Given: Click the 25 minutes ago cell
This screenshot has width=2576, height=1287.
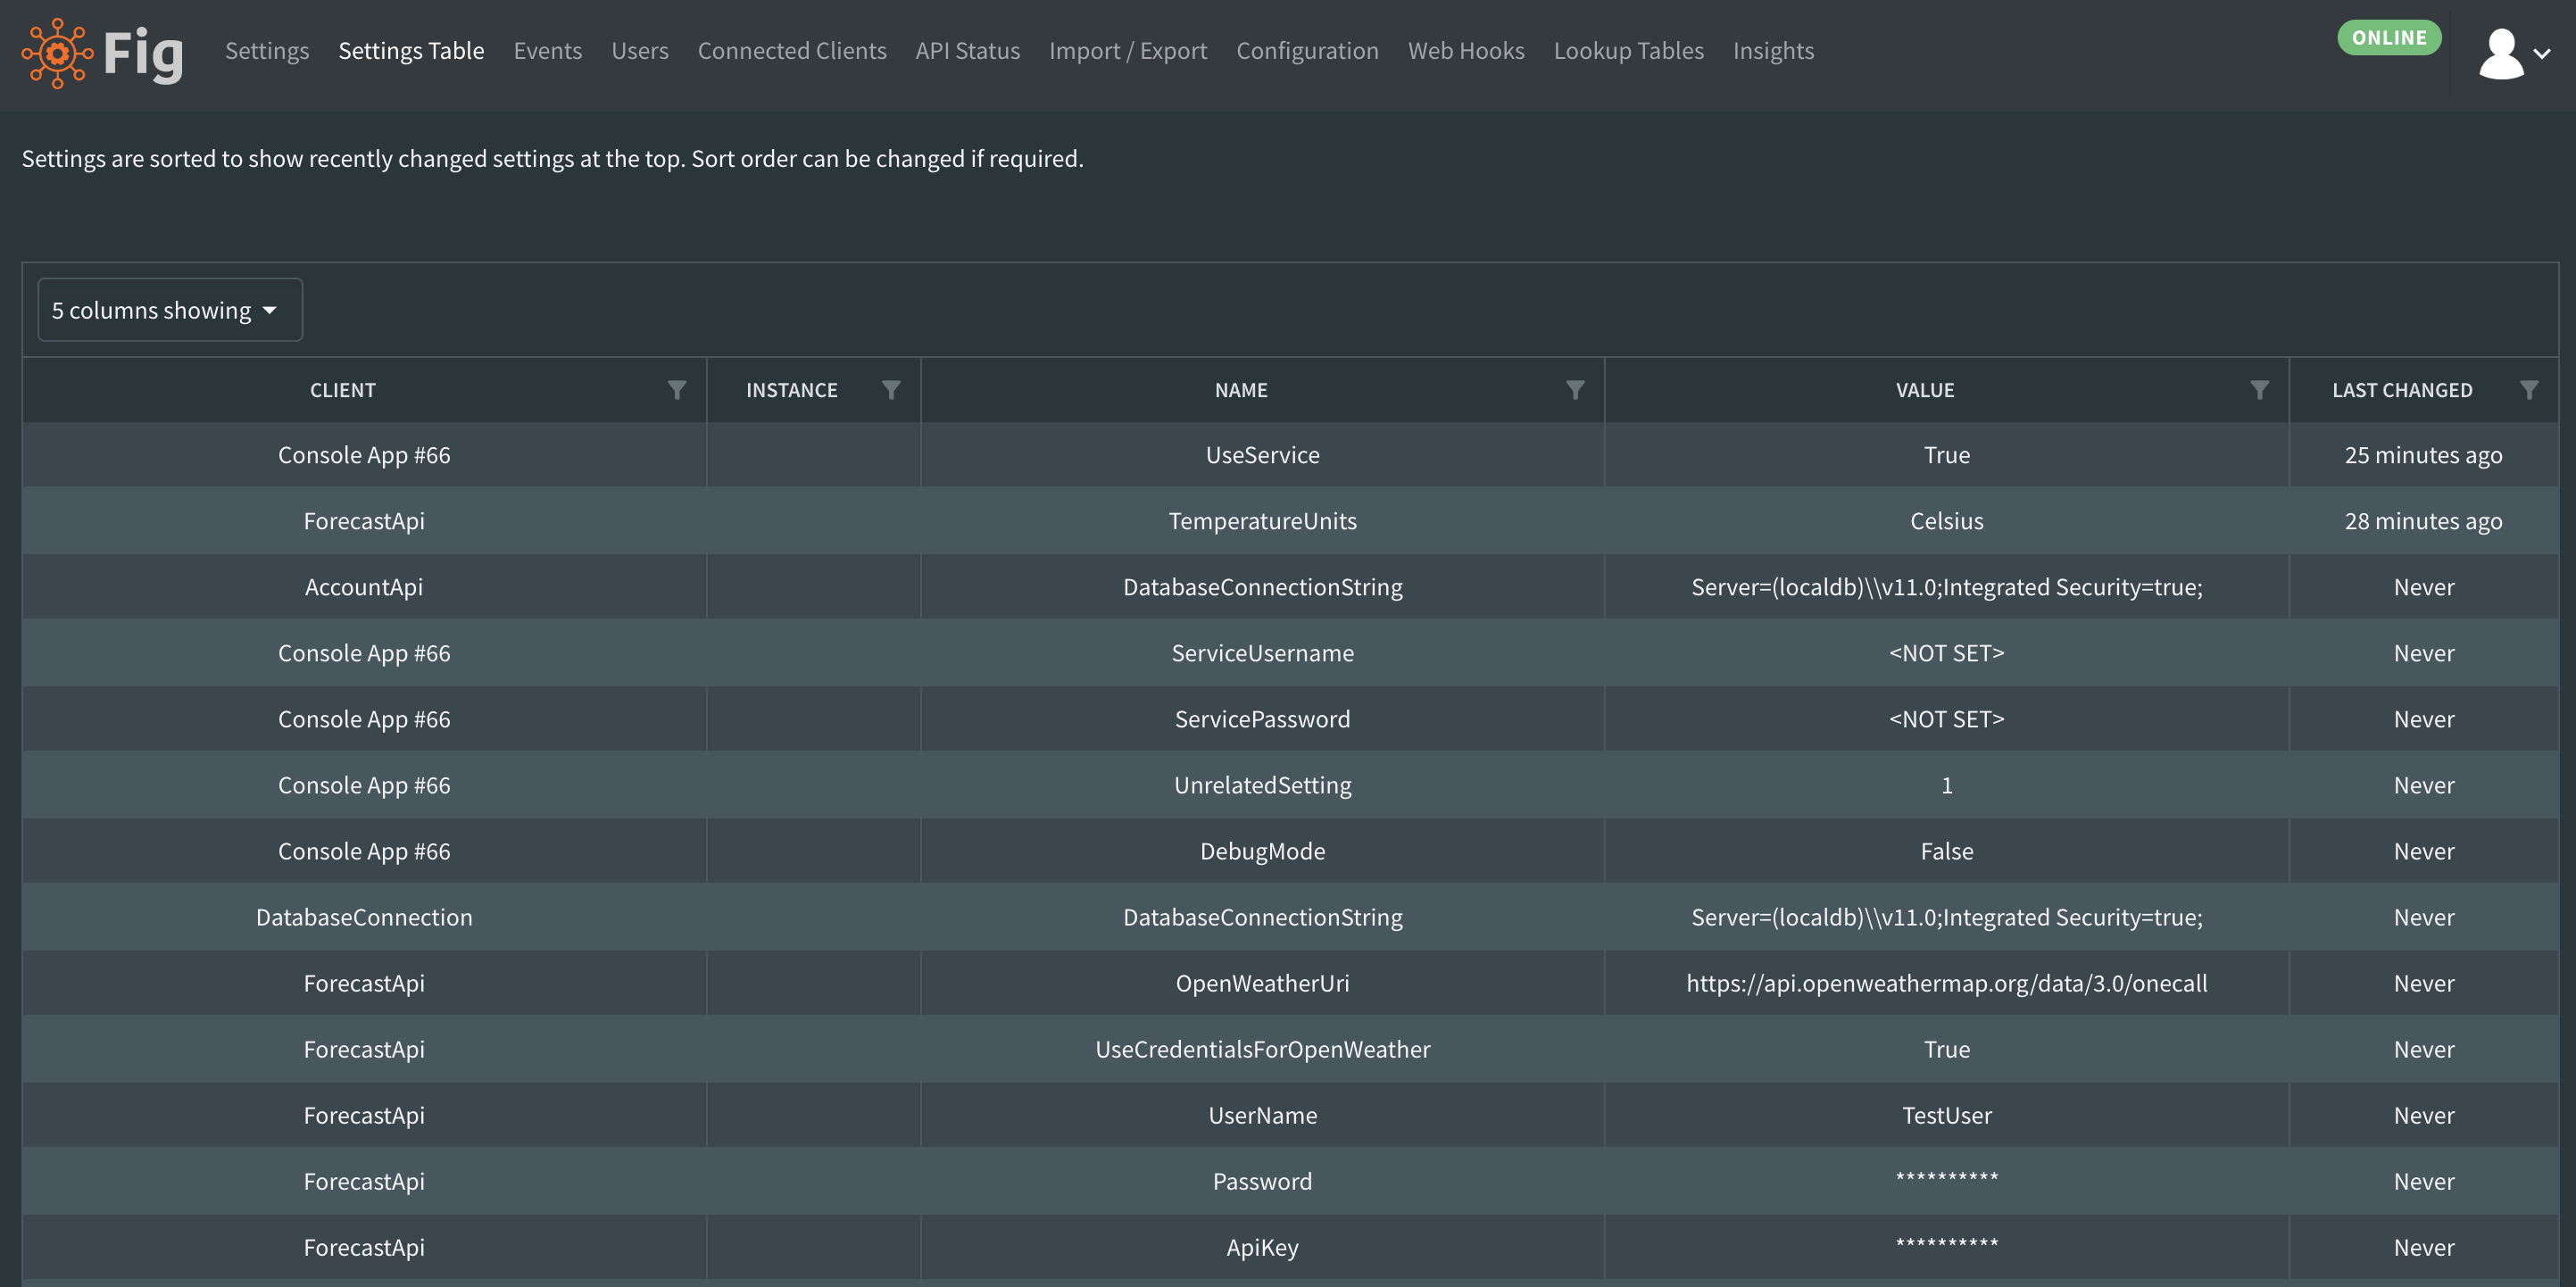Looking at the screenshot, I should click(2424, 455).
